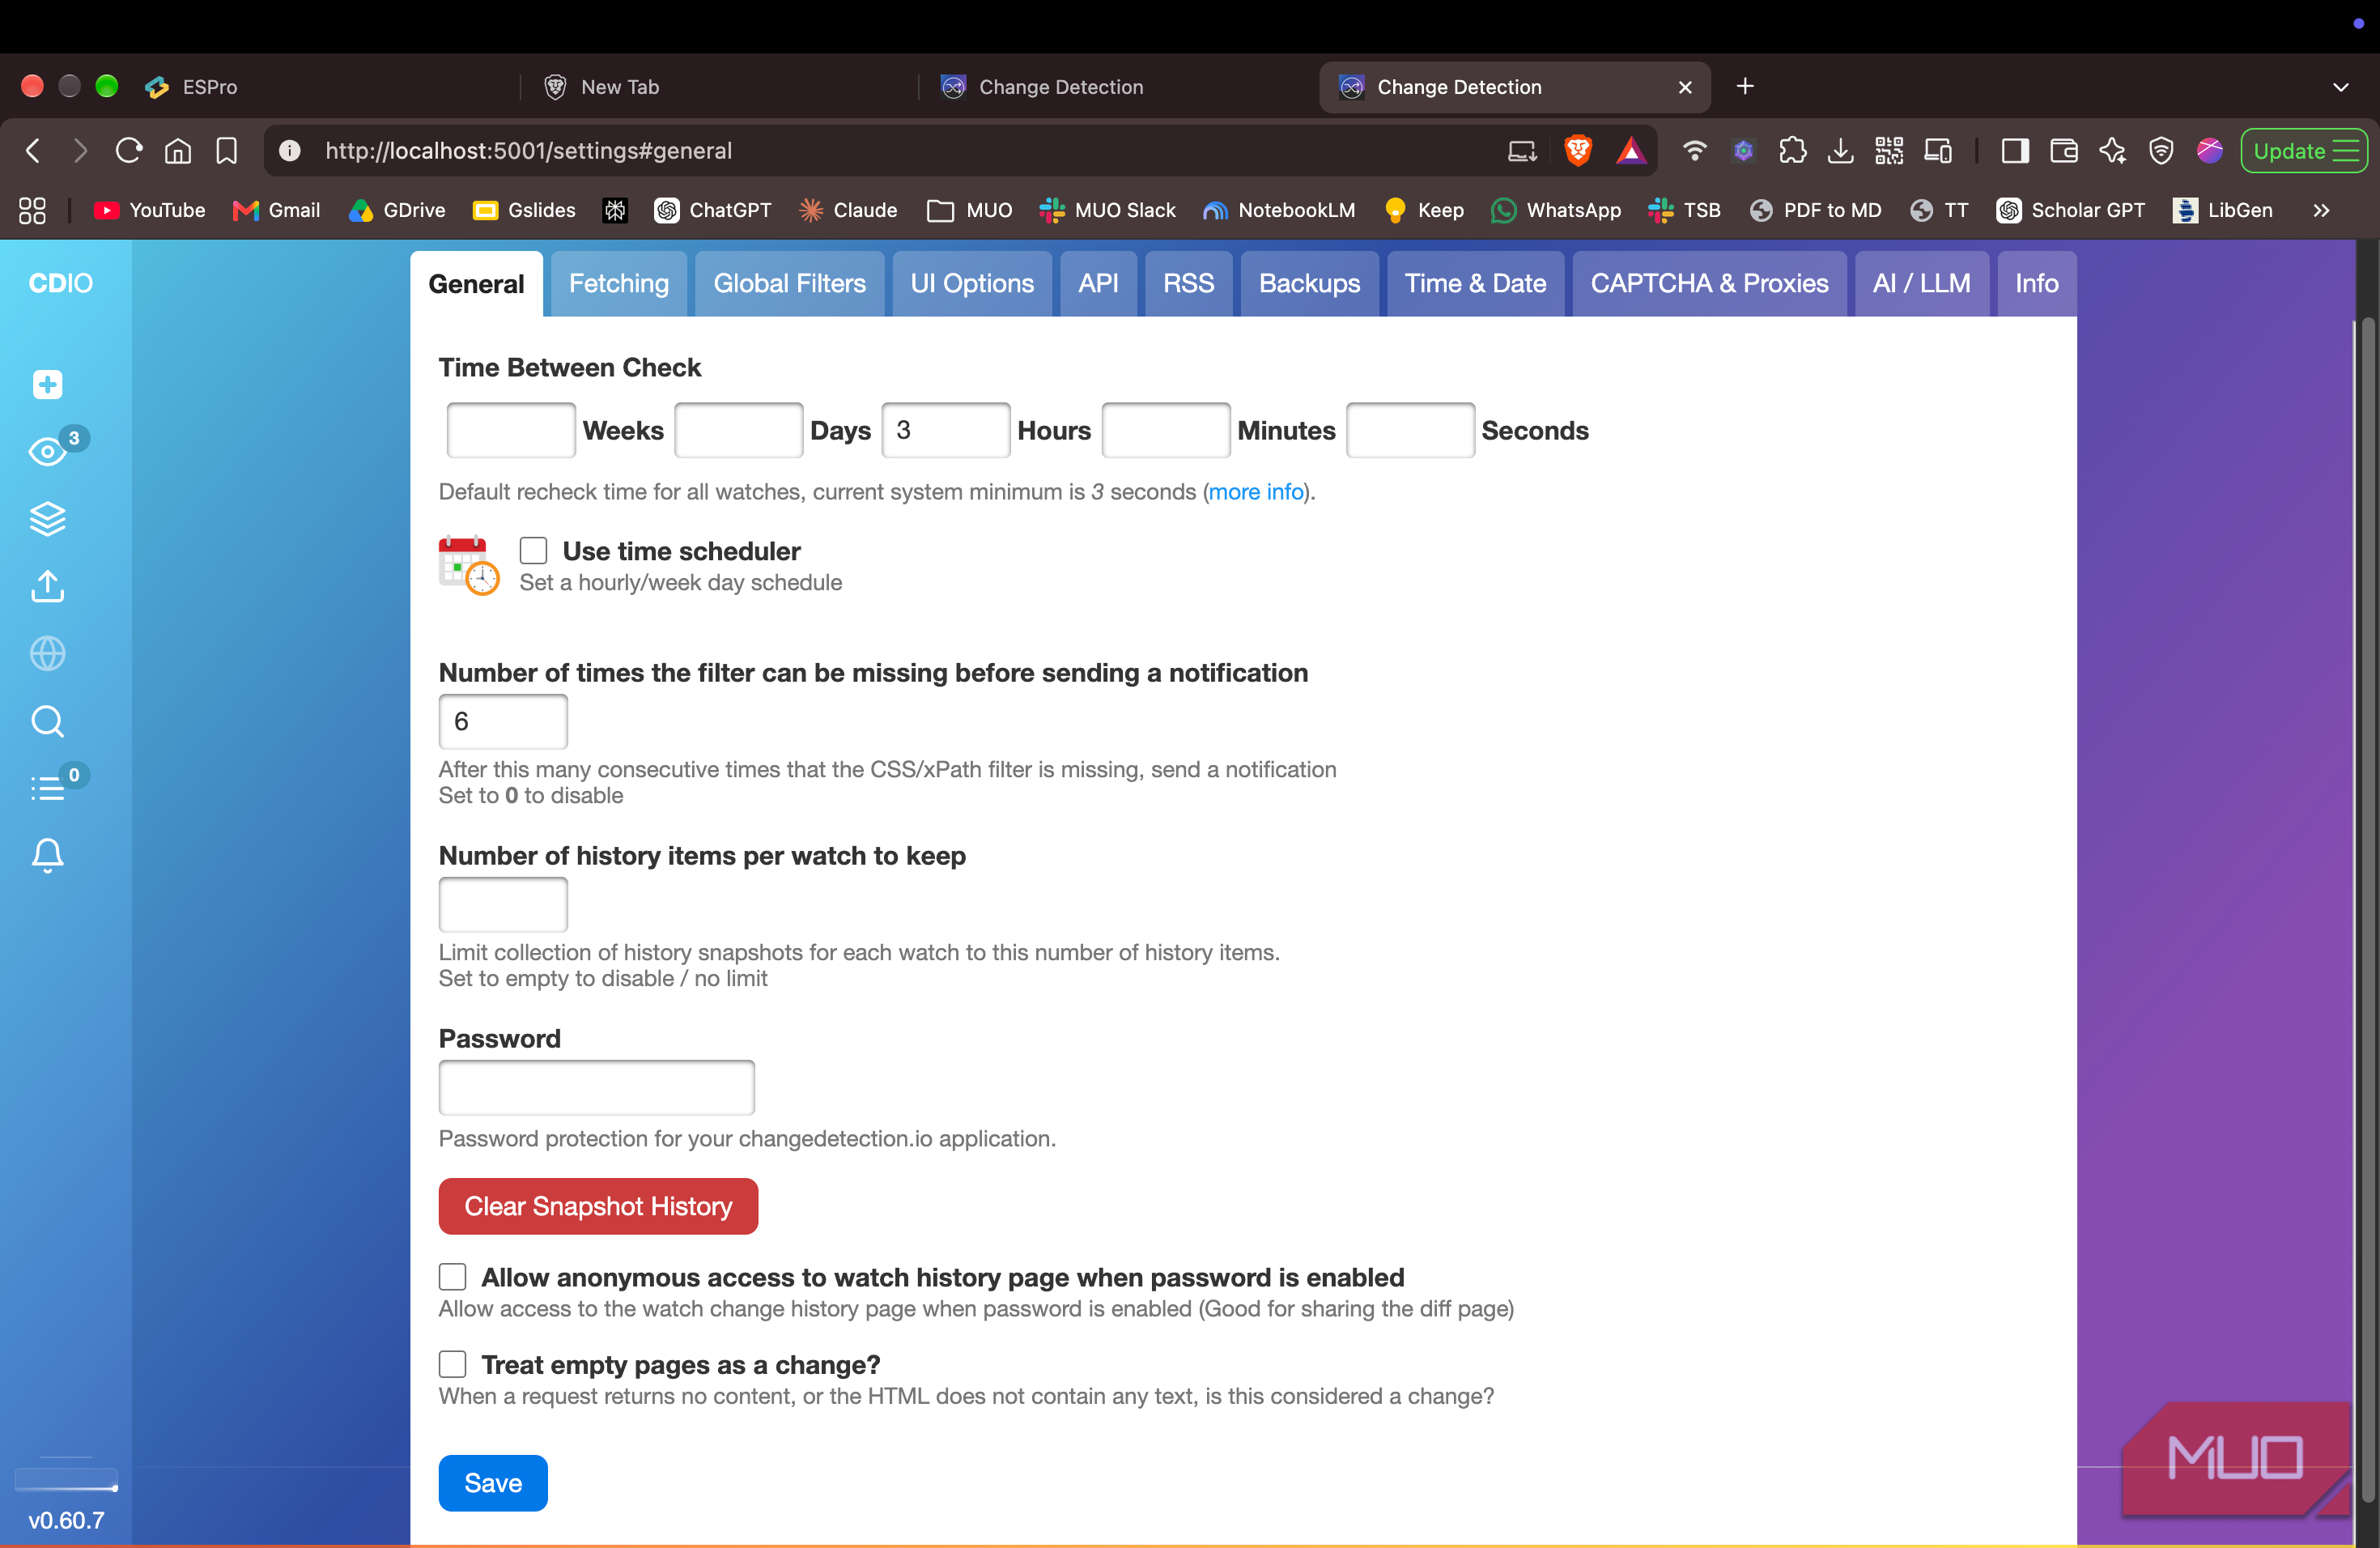Click the Brave Shields lion icon
The width and height of the screenshot is (2380, 1548).
(x=1577, y=151)
